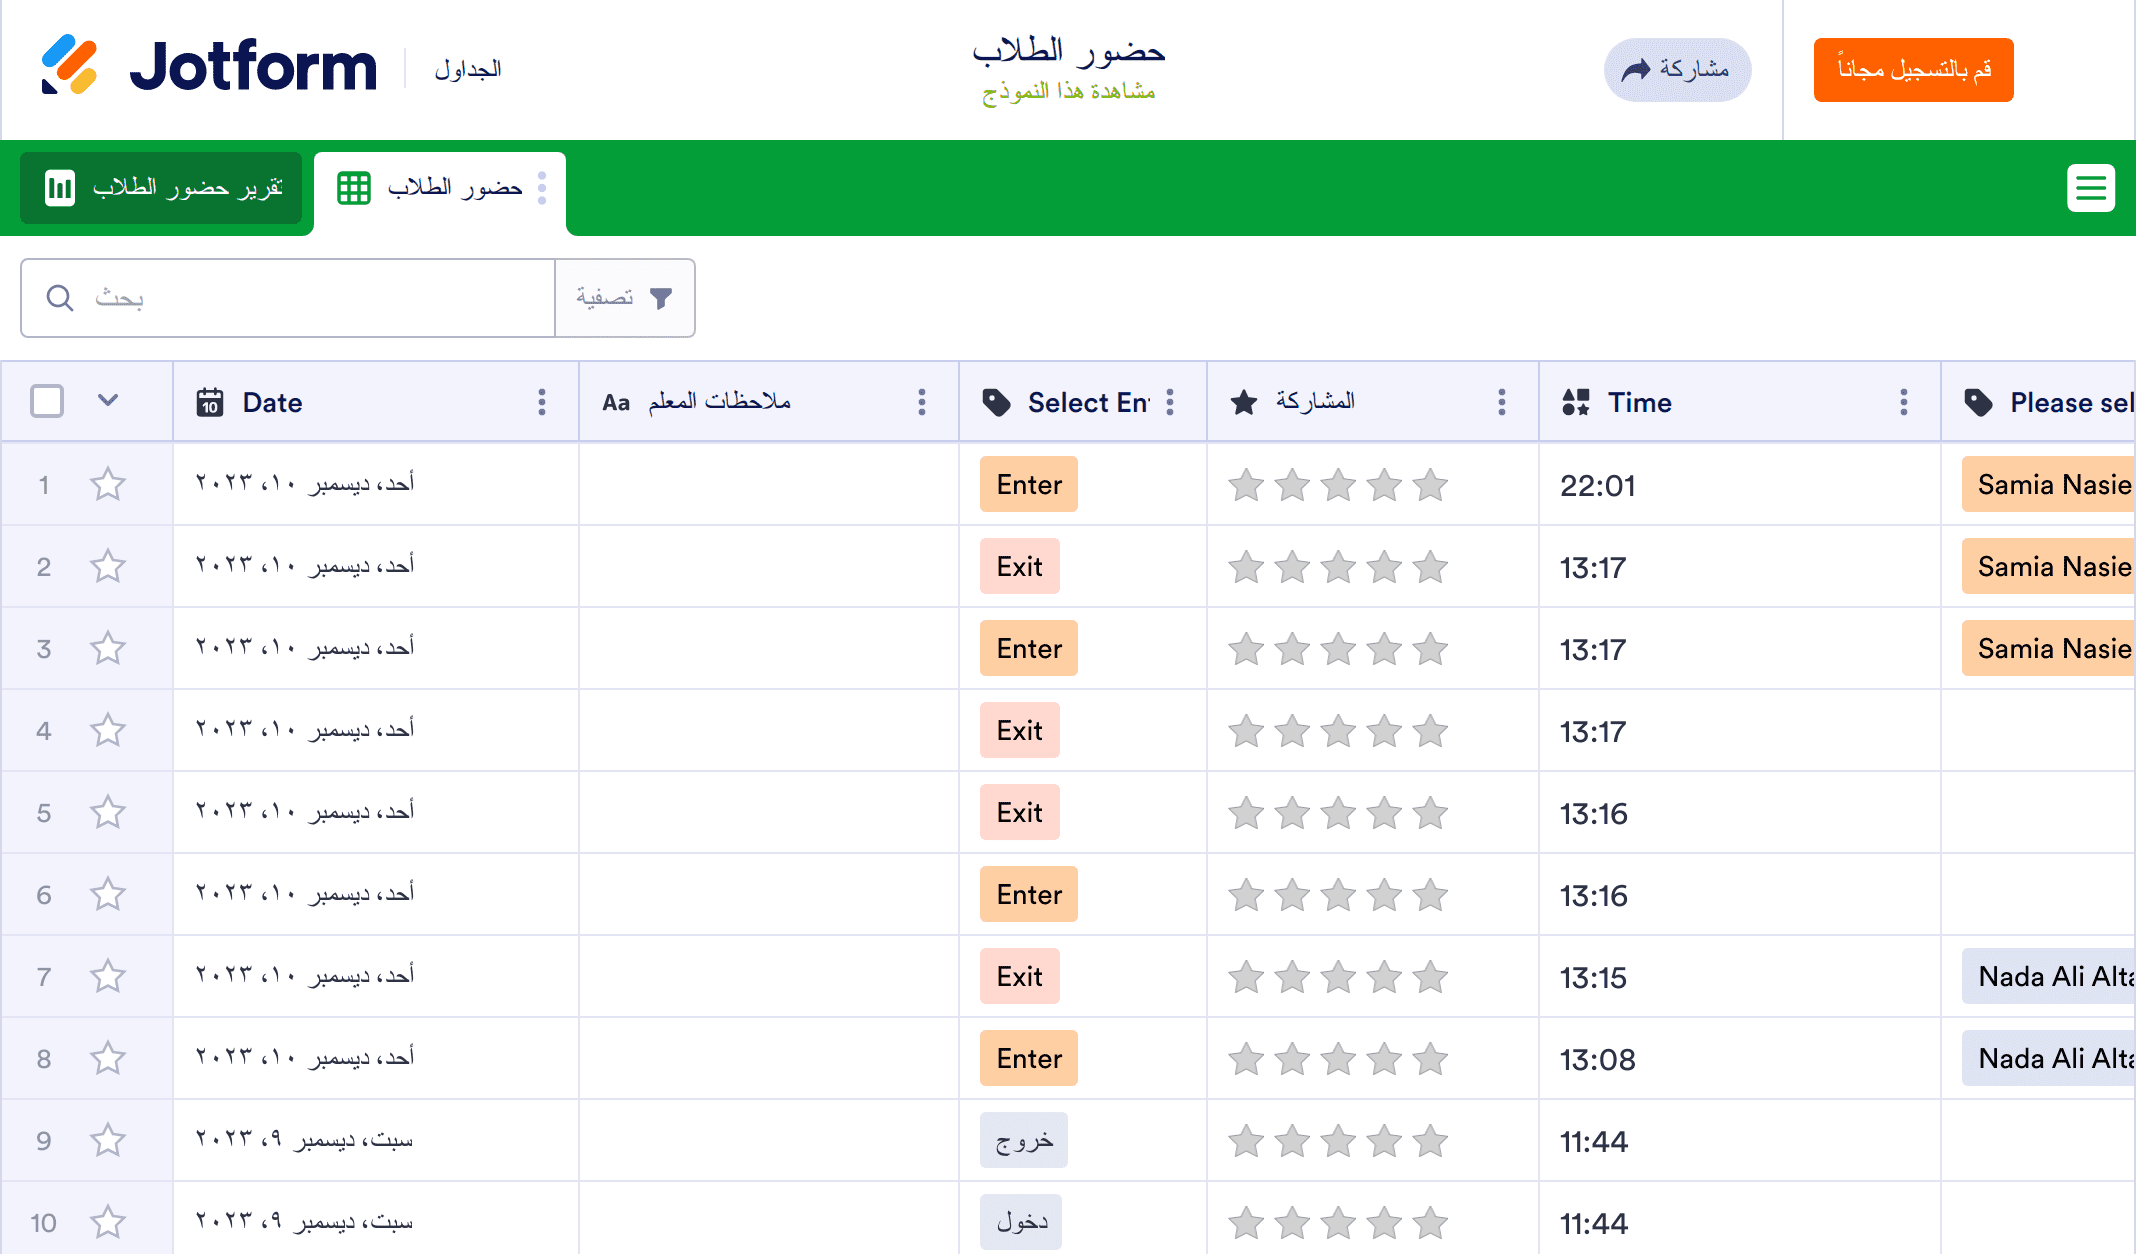Open المشاركة column three-dot menu
Screen dimensions: 2136x1254
[x=1501, y=402]
